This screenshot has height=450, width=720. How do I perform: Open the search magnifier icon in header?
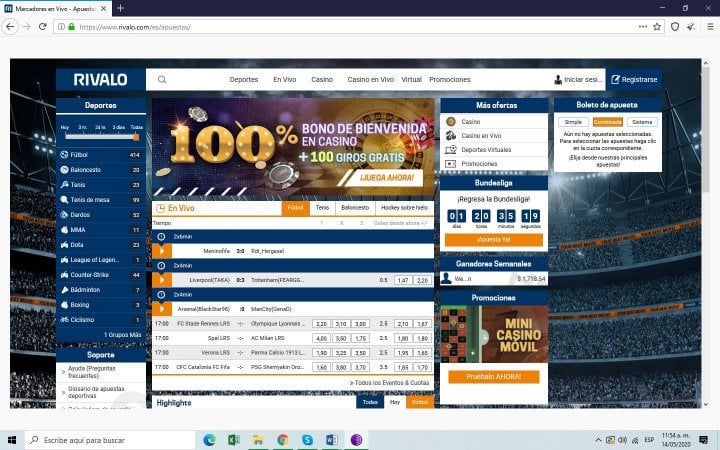pos(162,79)
